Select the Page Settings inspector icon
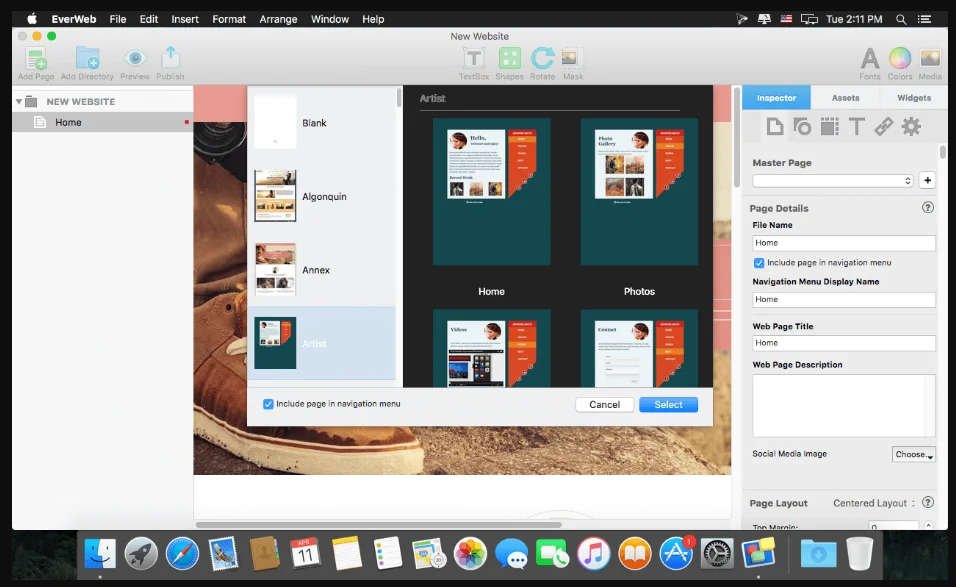 tap(774, 127)
